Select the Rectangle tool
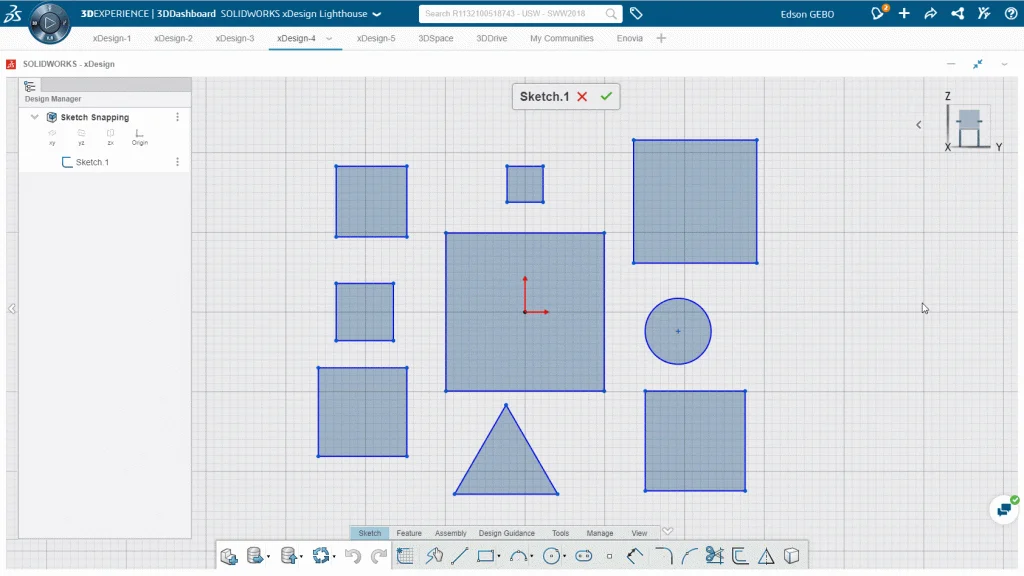 point(485,556)
